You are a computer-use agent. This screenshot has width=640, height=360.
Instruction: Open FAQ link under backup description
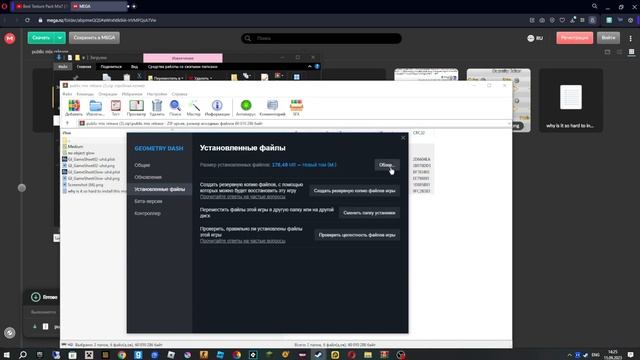point(242,197)
